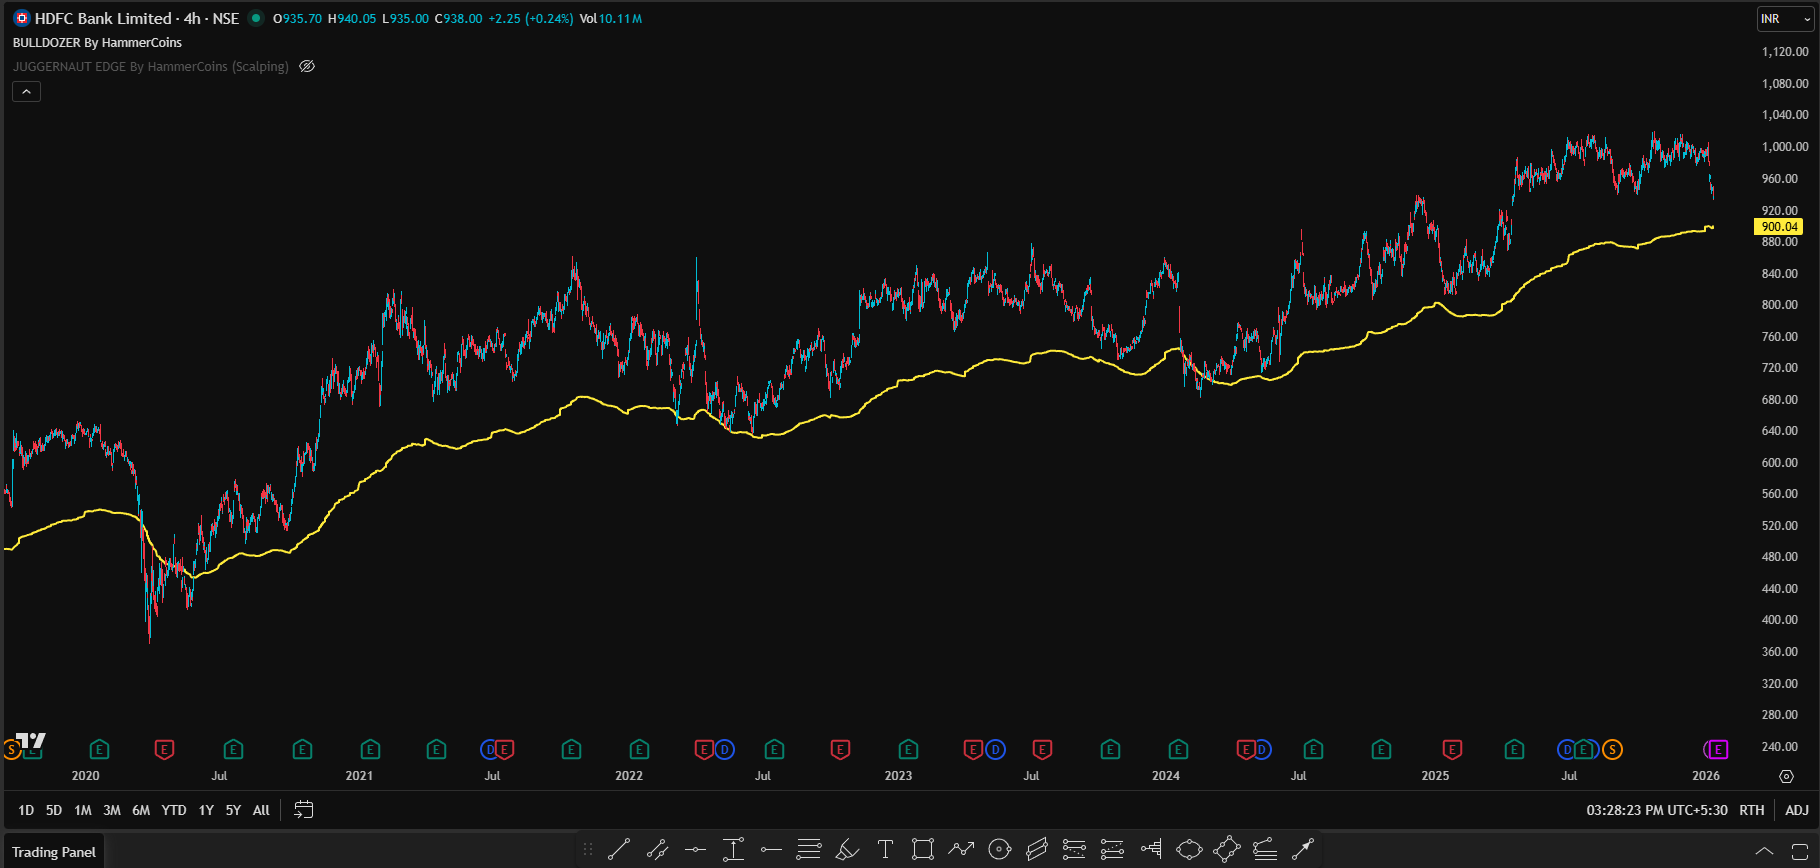Select the Text tool in drawing toolbar
Screen dimensions: 1820x868
coord(885,850)
